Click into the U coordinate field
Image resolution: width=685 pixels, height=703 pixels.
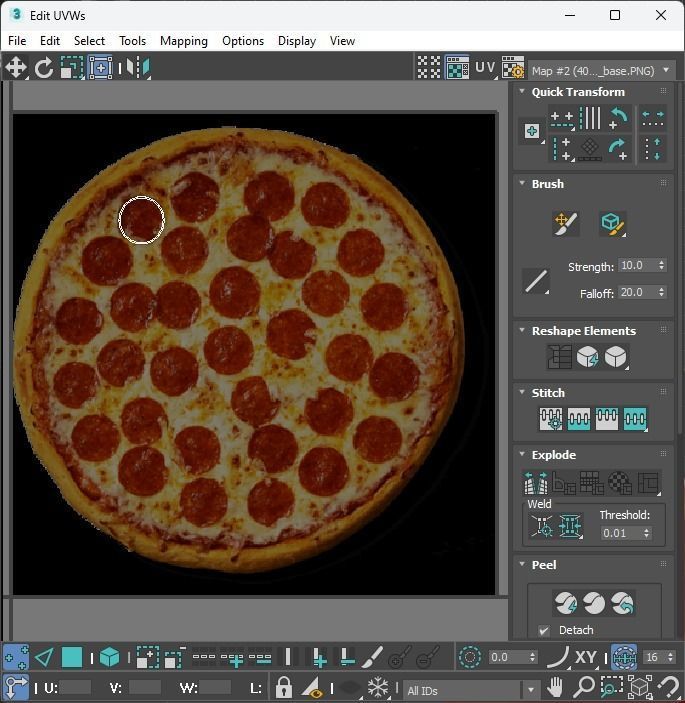coord(75,687)
